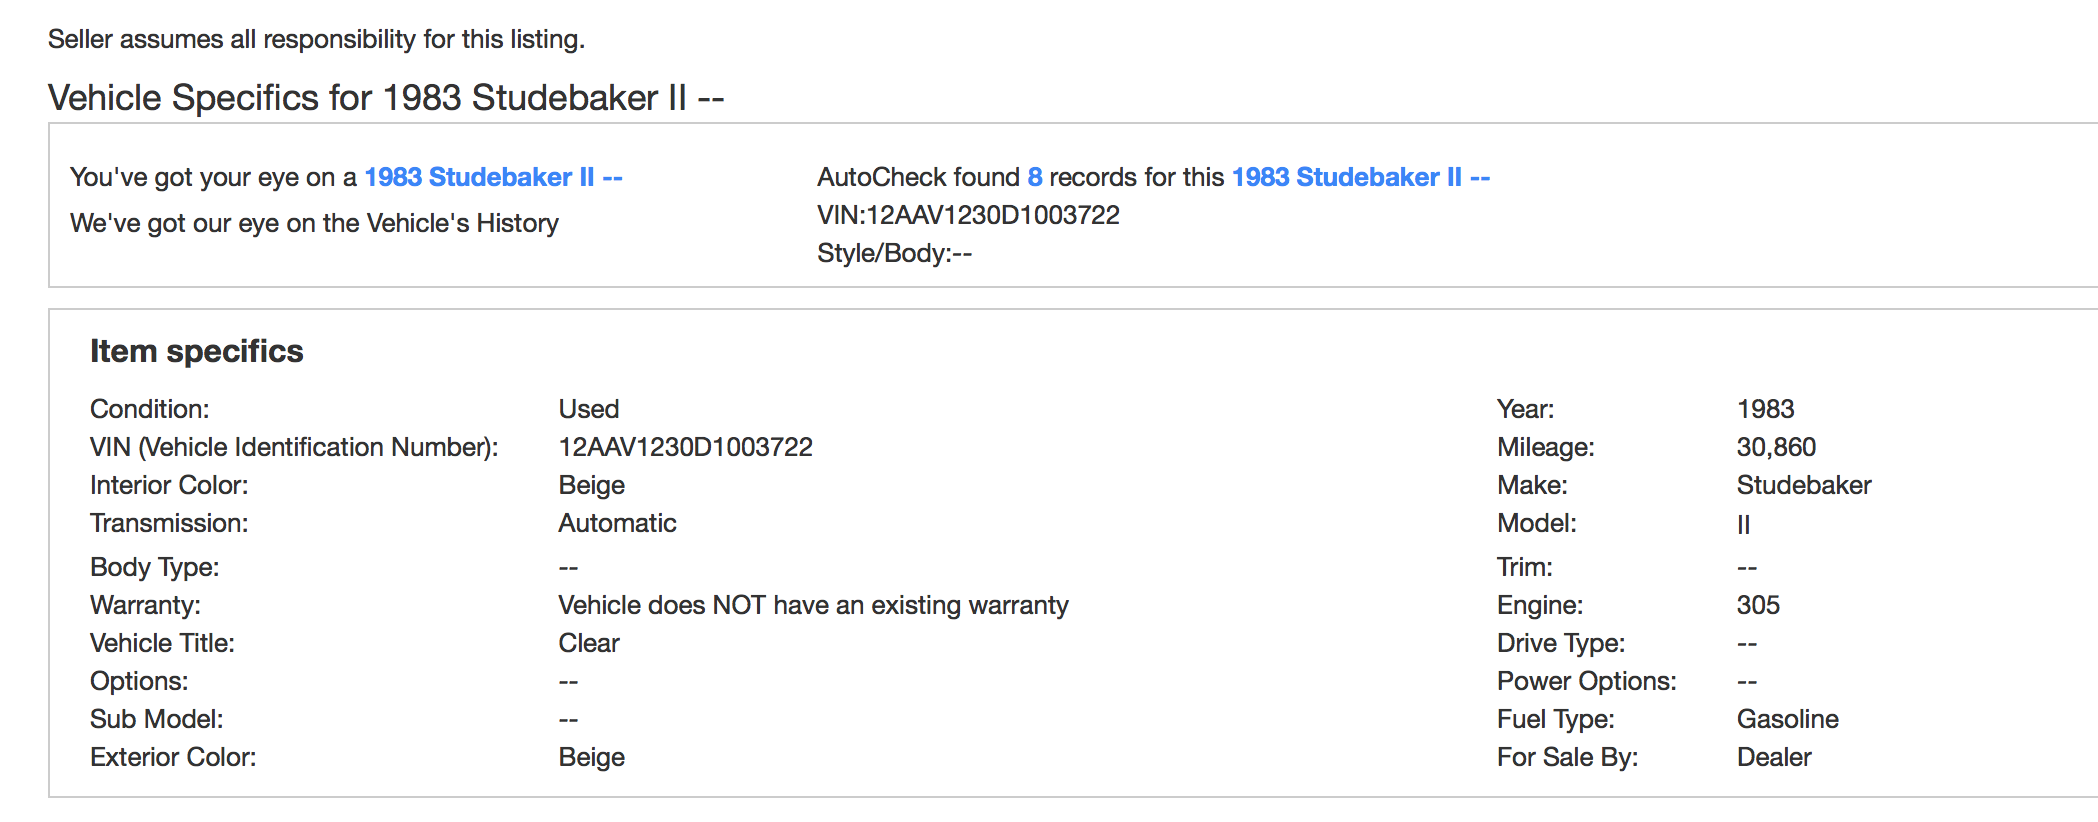Click the Year value "1983" in Item specifics
Image resolution: width=2098 pixels, height=822 pixels.
coord(1765,409)
